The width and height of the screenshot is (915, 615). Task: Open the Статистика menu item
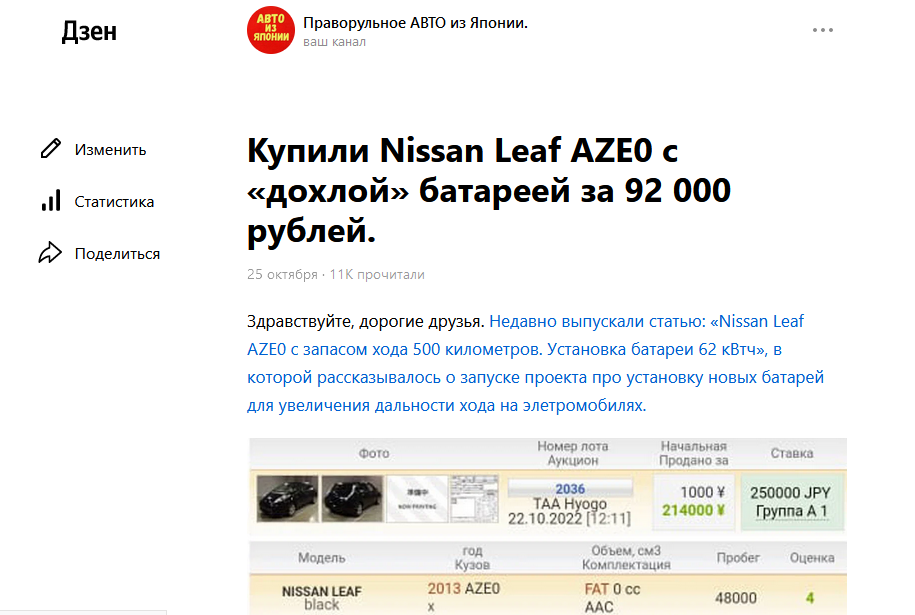coord(114,202)
